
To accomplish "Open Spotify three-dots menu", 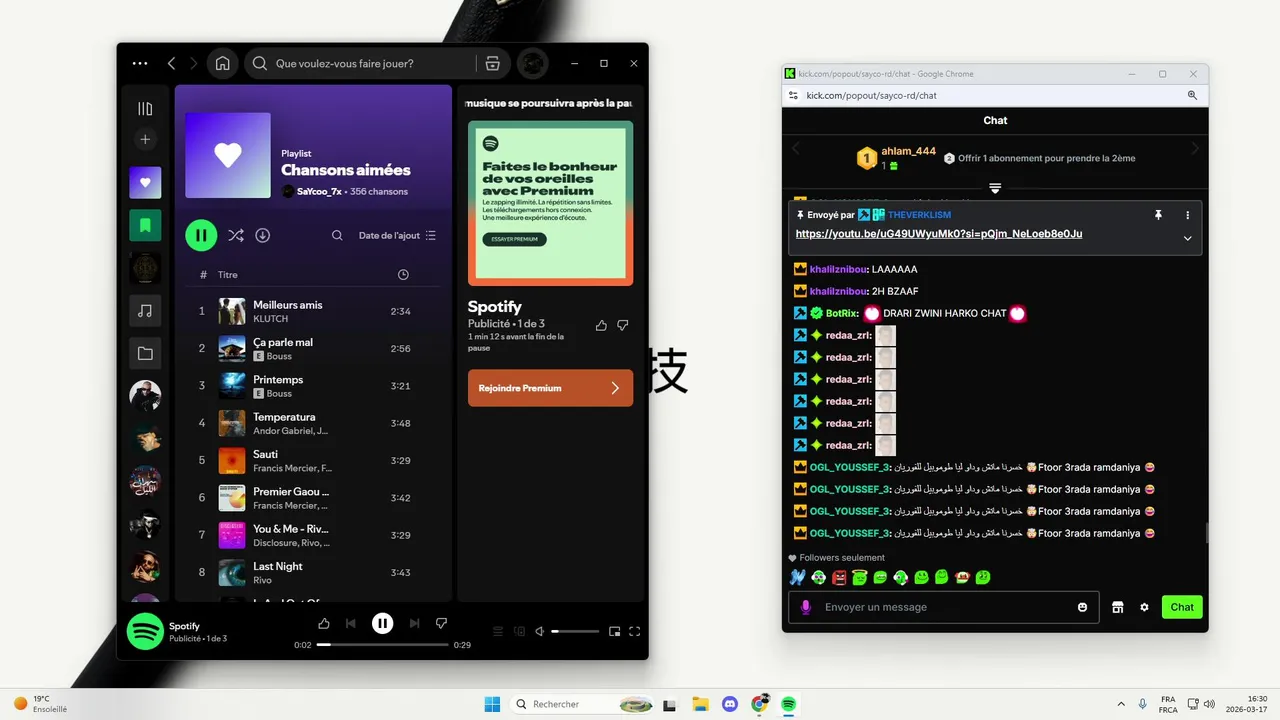I will point(140,63).
